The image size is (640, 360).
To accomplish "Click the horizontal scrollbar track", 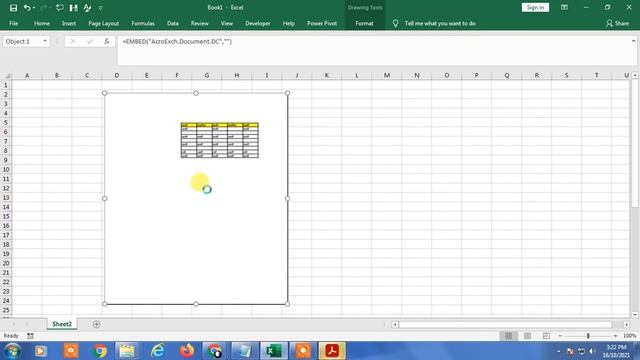I will 505,324.
